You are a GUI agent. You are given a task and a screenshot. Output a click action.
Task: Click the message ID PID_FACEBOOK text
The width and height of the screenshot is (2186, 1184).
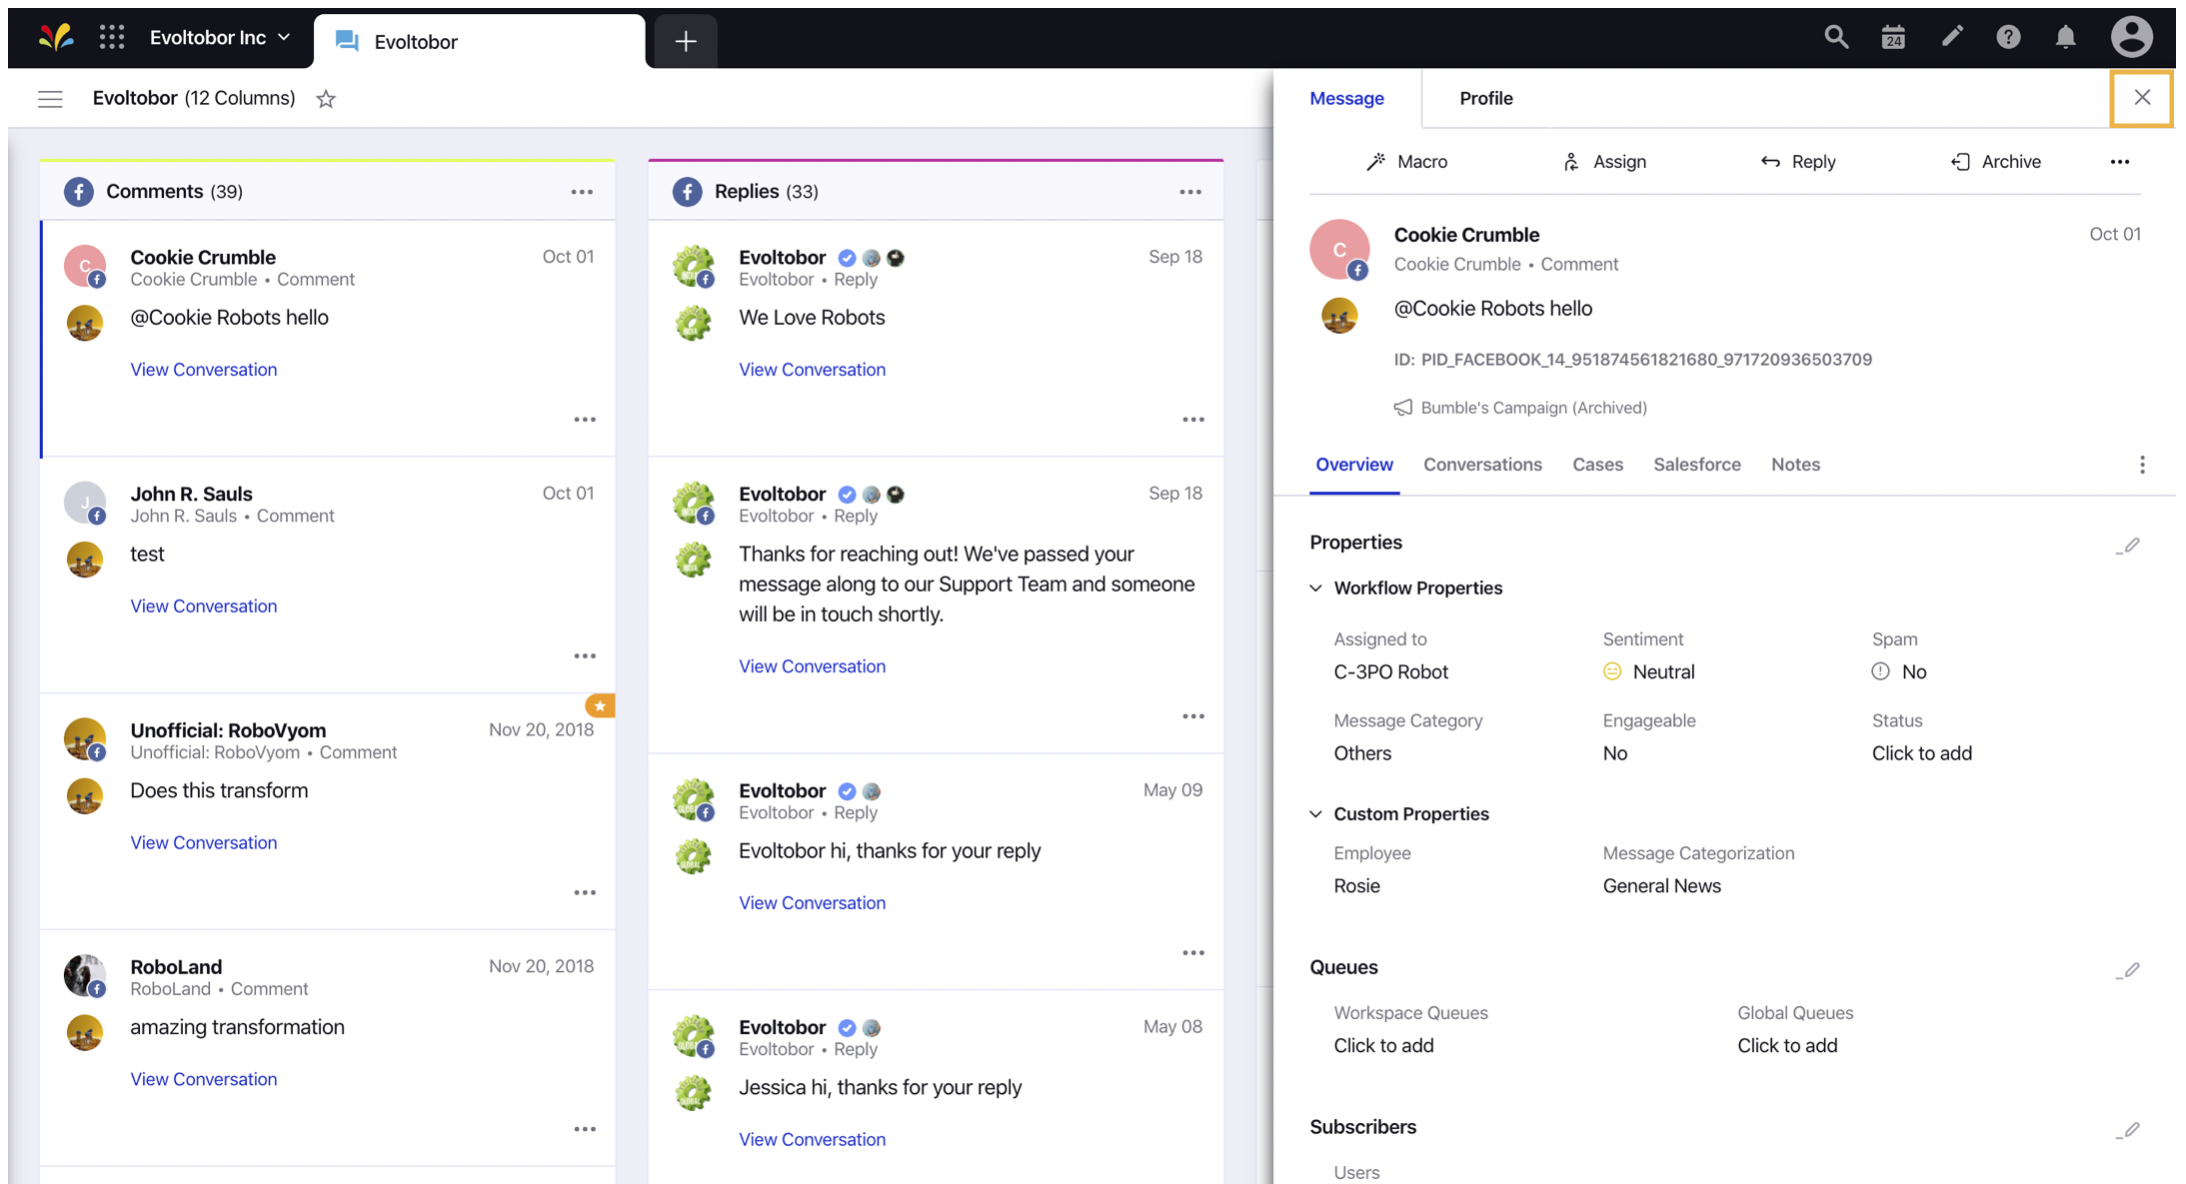(1633, 359)
